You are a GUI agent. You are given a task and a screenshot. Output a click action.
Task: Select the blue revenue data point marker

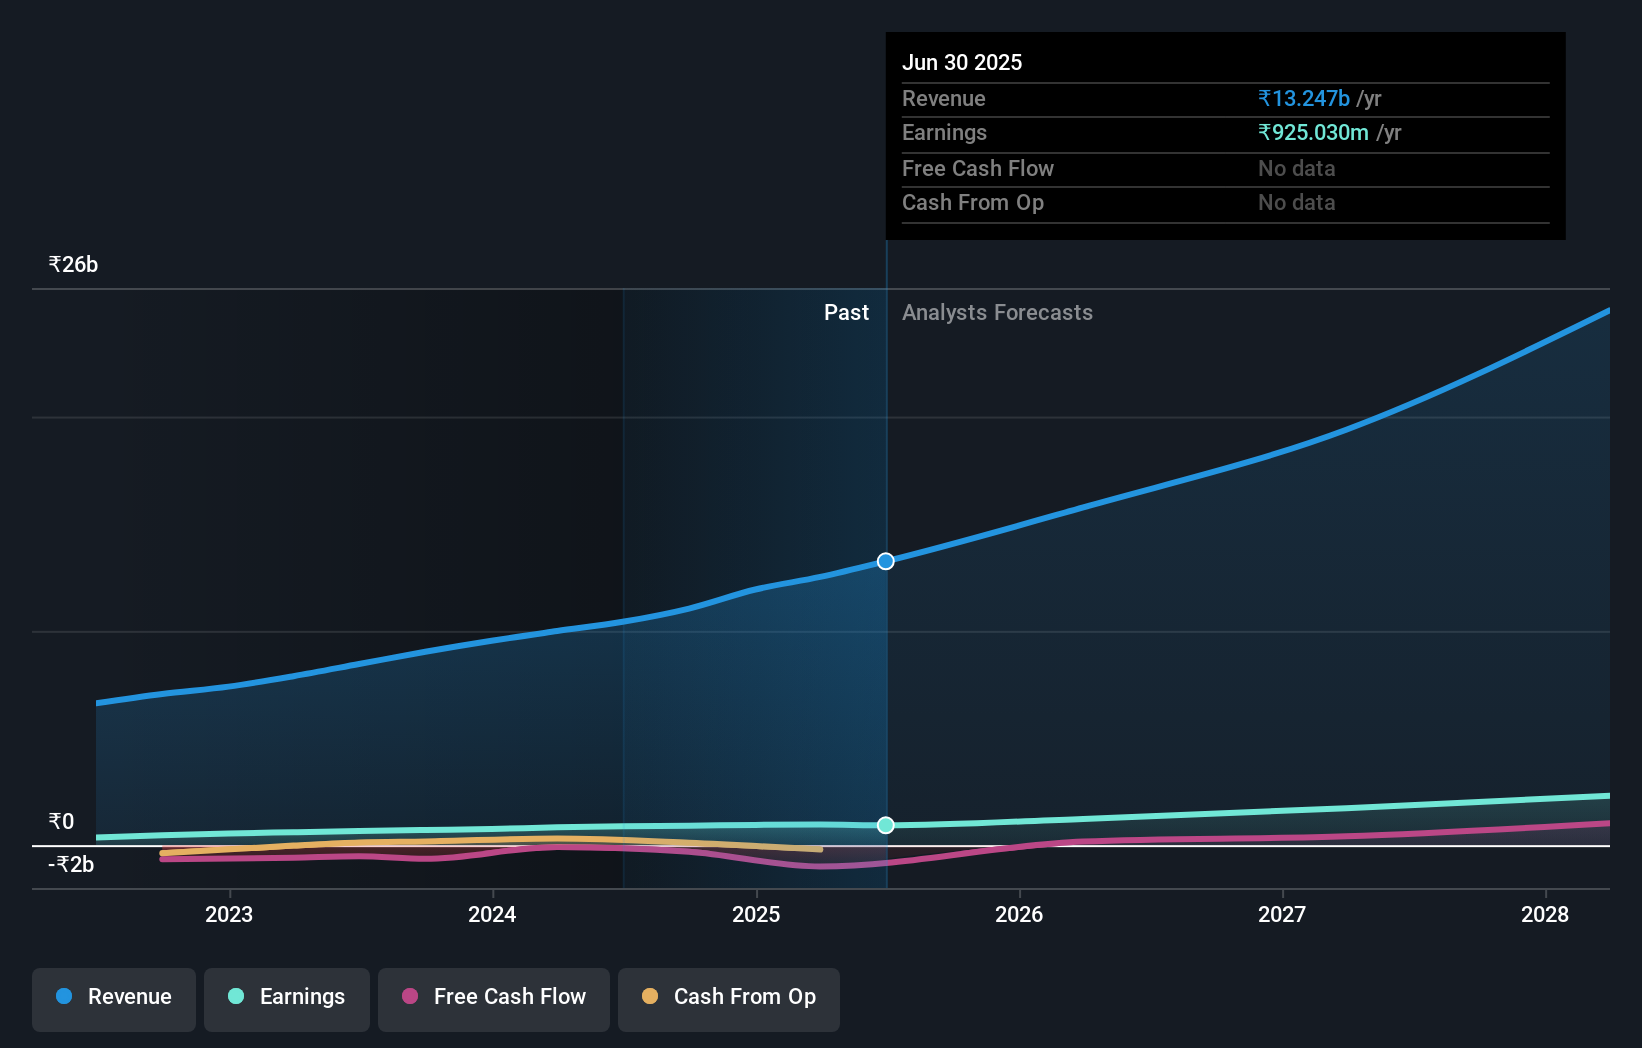[x=884, y=561]
